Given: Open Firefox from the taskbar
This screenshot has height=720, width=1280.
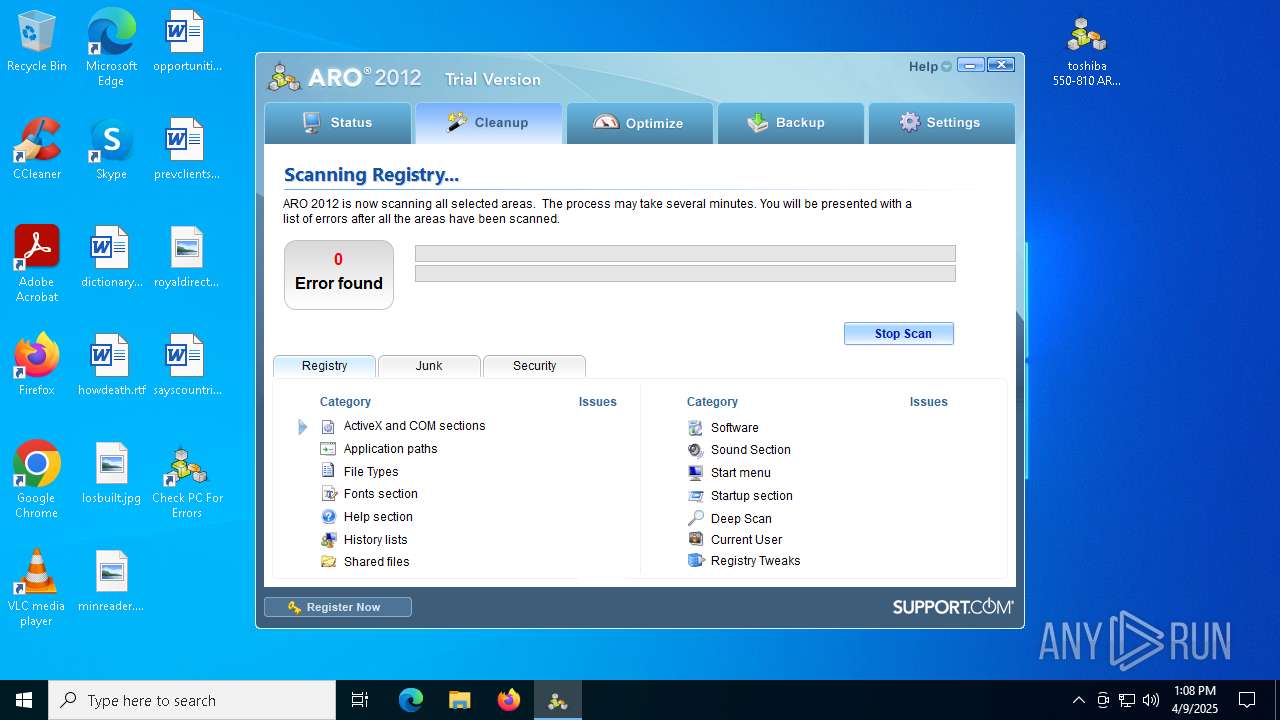Looking at the screenshot, I should coord(509,700).
